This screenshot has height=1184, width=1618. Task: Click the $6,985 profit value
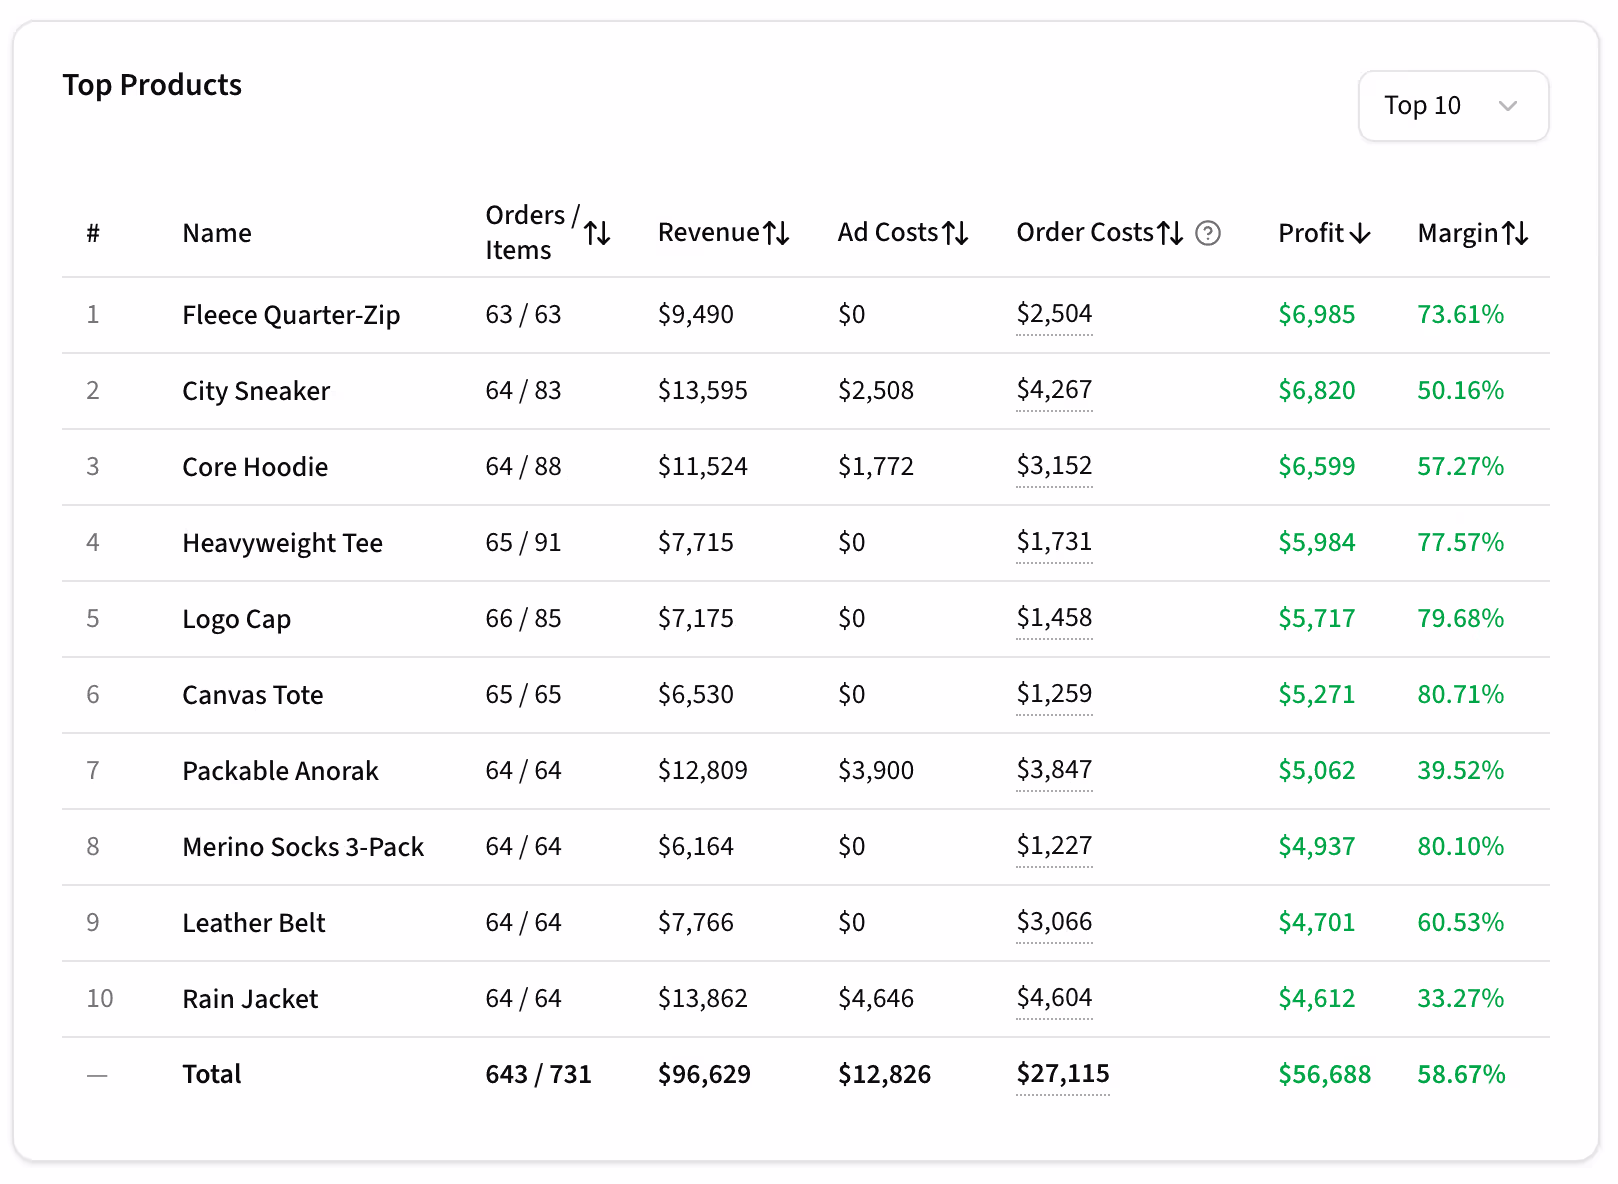coord(1317,315)
